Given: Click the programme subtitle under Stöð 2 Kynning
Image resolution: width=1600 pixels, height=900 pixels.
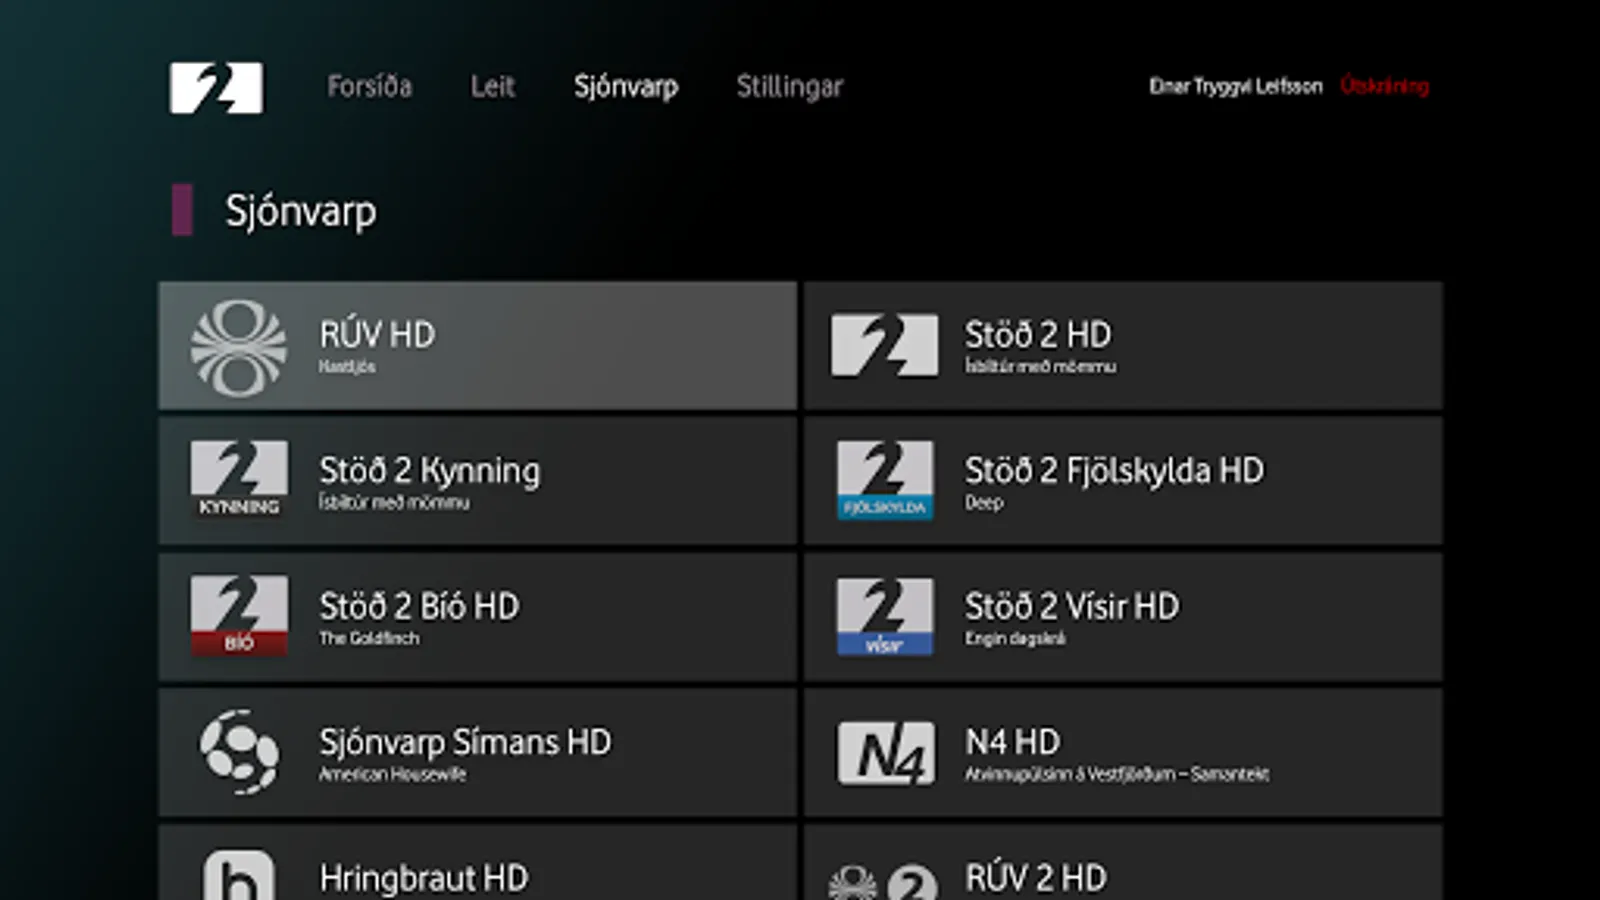Looking at the screenshot, I should click(394, 502).
